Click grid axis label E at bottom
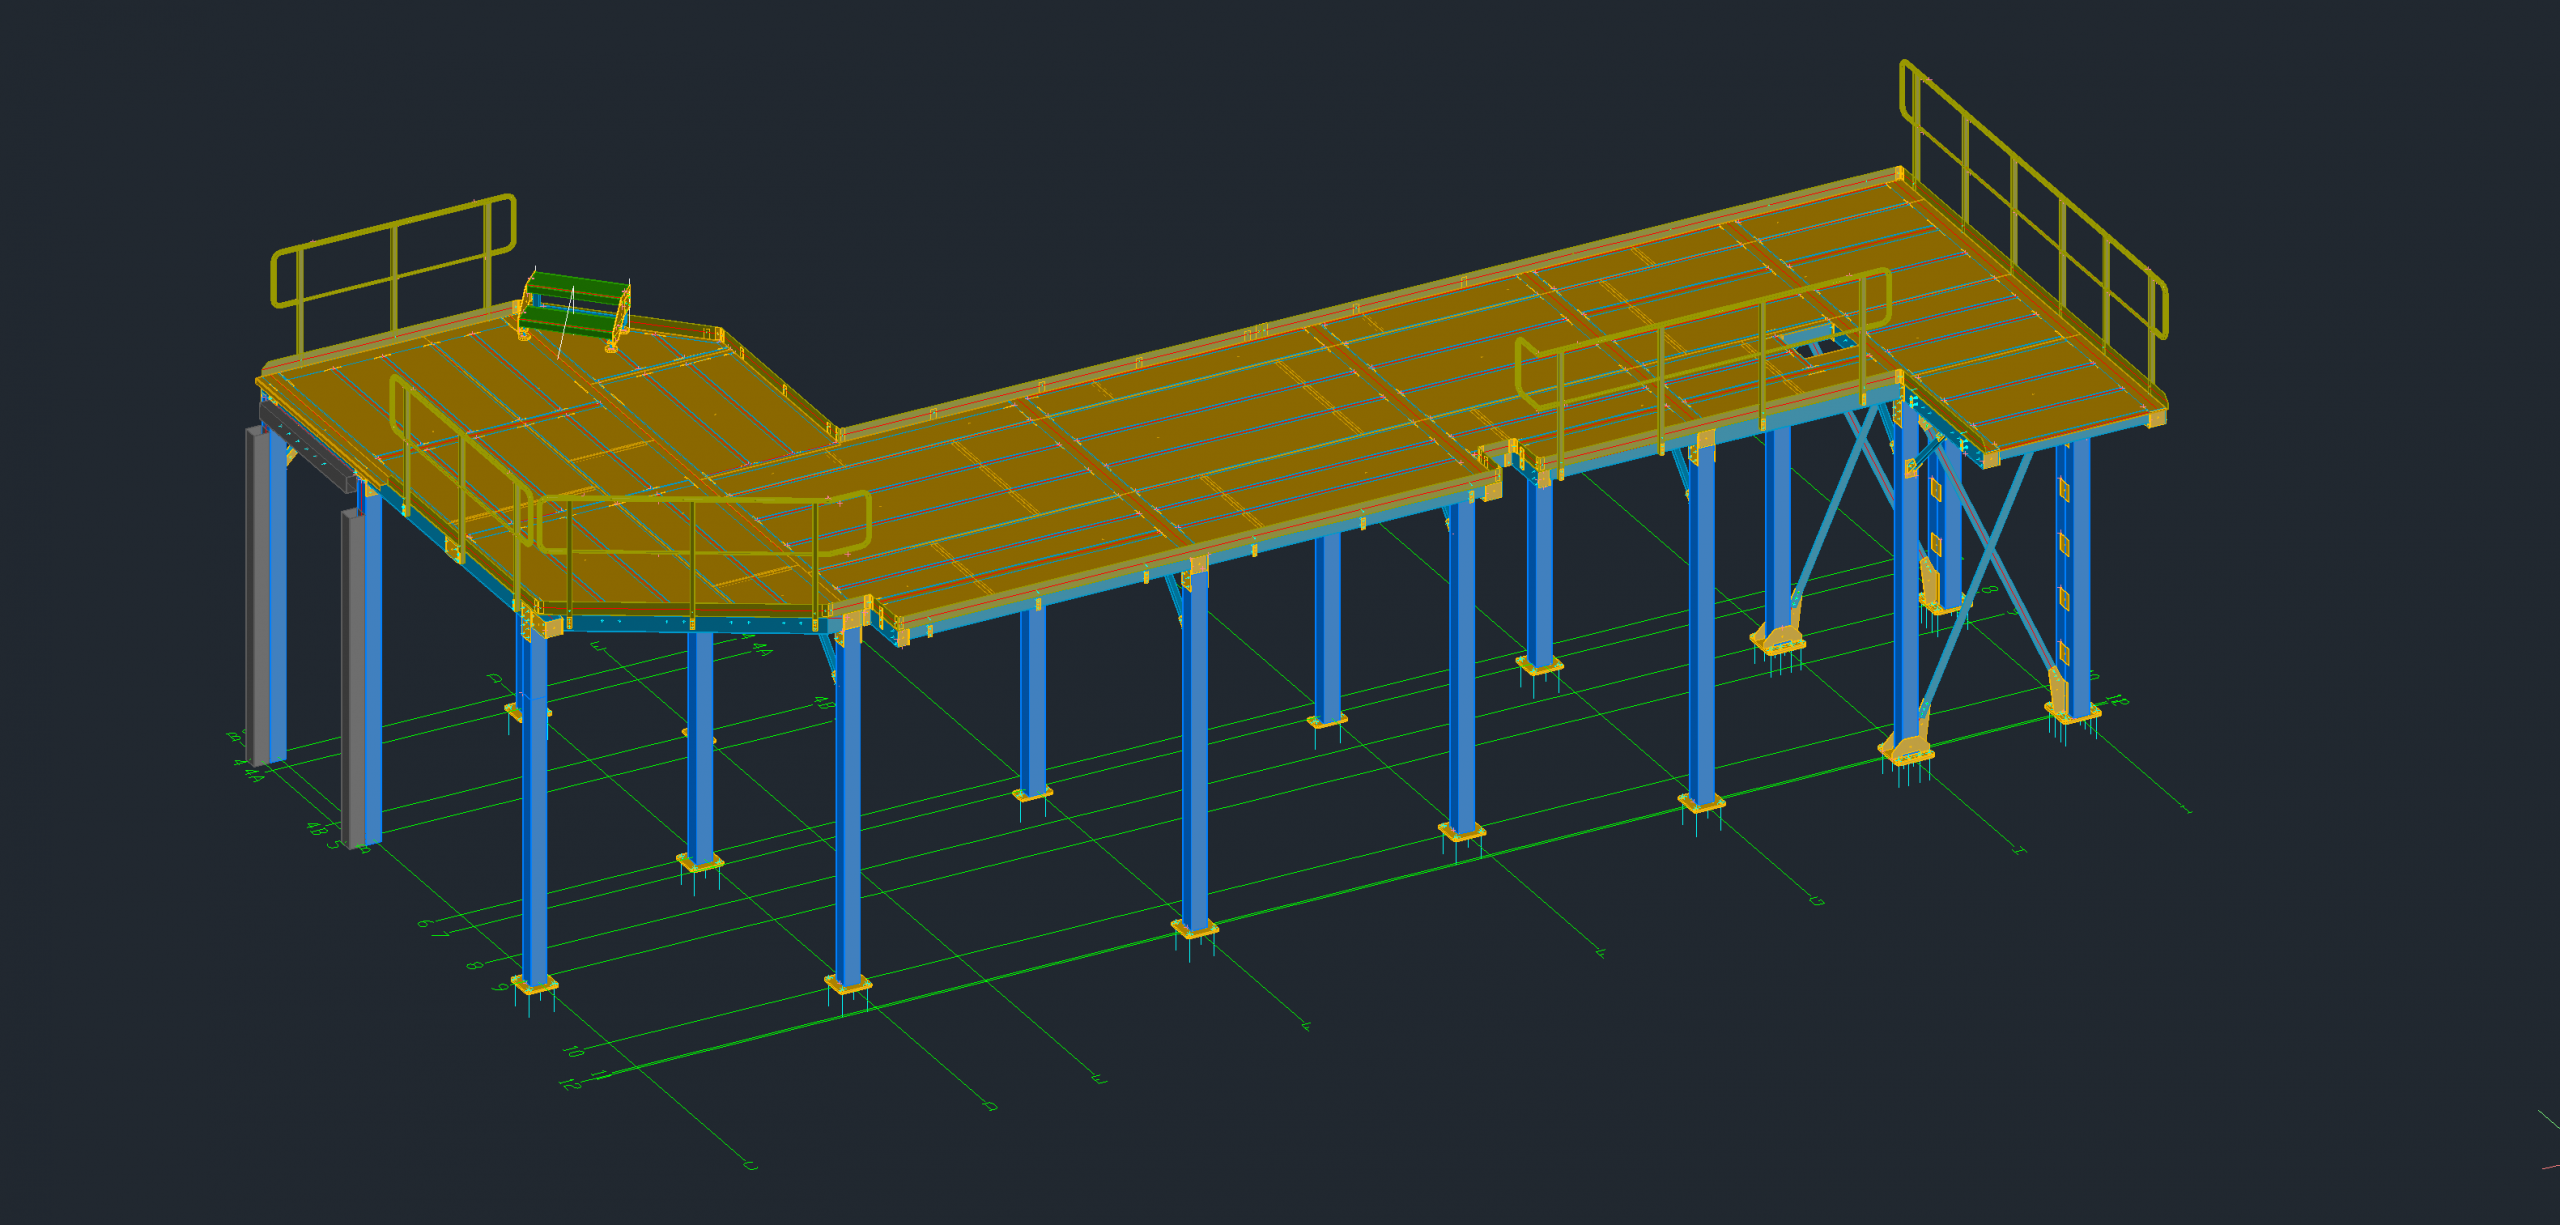The image size is (2560, 1225). (1098, 1079)
